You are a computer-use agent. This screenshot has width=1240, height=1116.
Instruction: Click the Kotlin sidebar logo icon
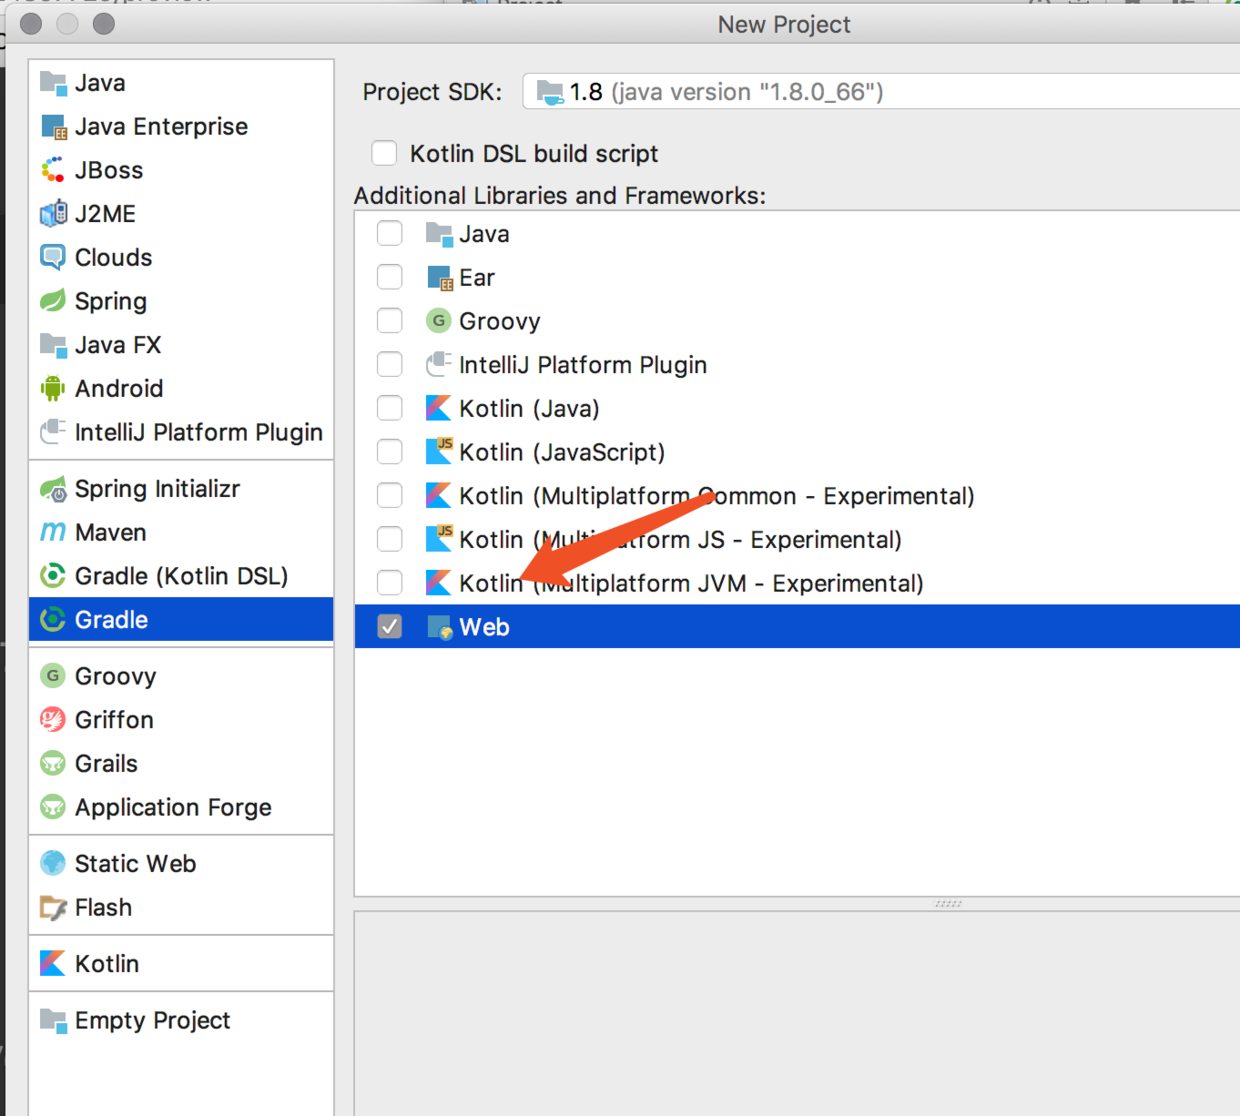point(53,963)
